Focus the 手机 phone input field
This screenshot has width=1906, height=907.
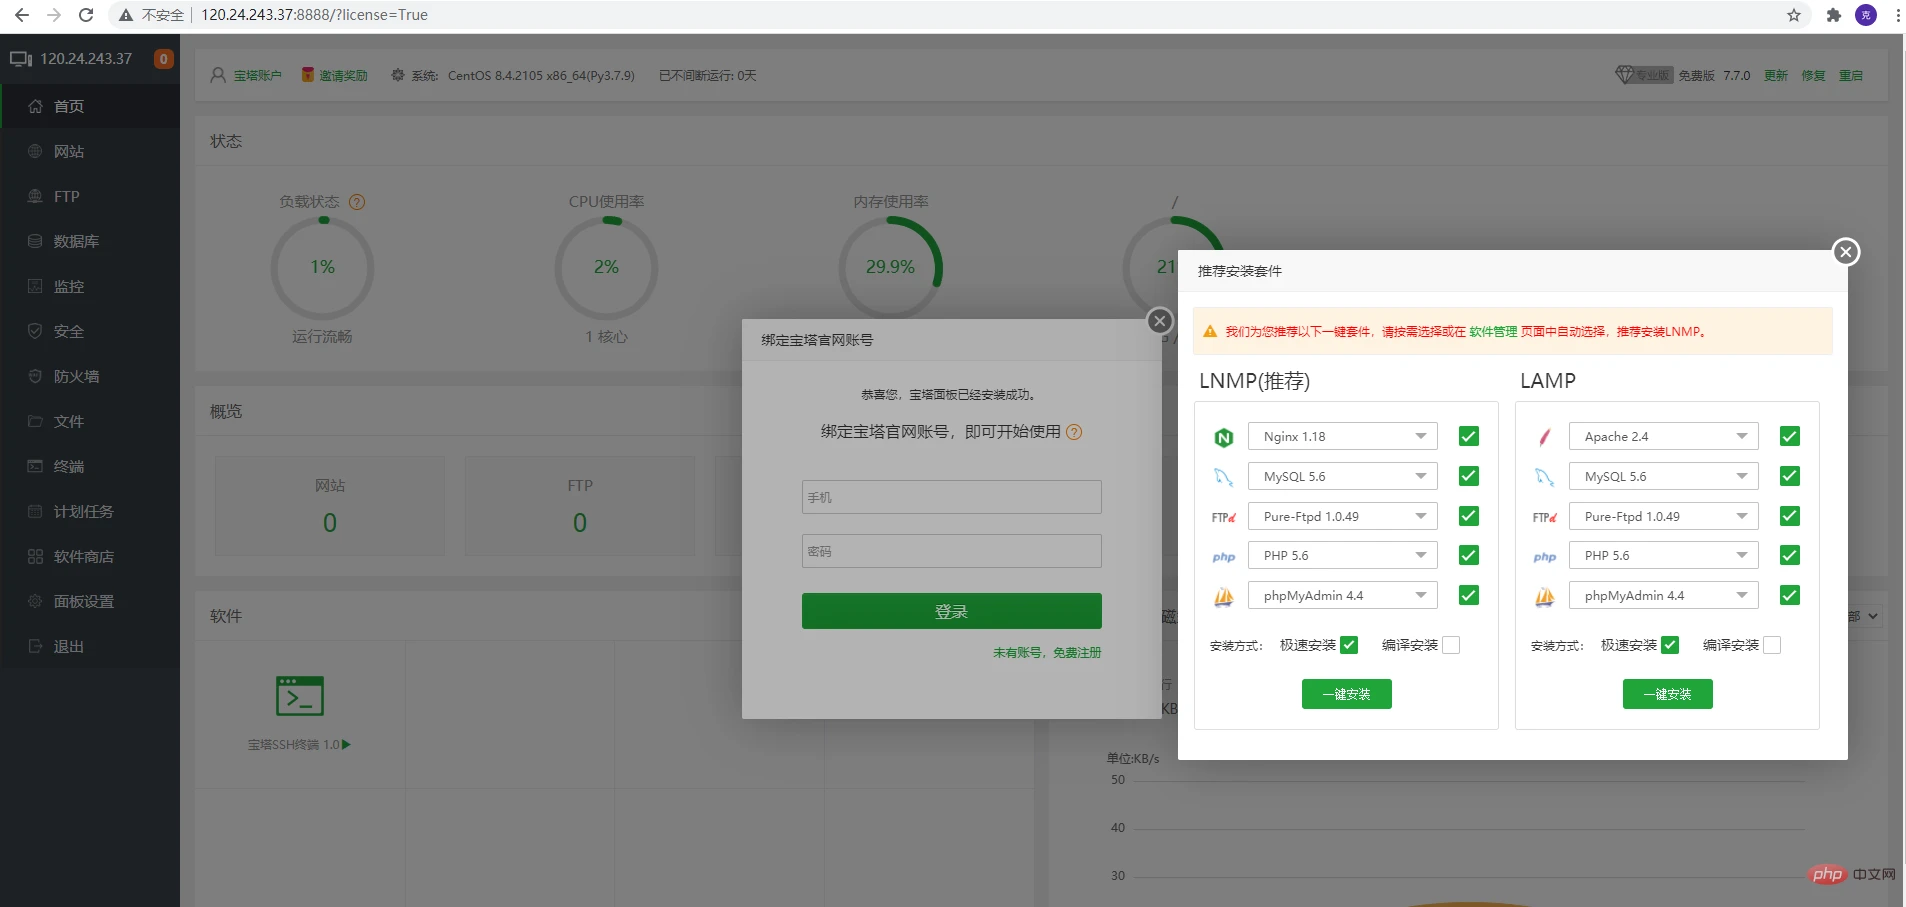[951, 497]
